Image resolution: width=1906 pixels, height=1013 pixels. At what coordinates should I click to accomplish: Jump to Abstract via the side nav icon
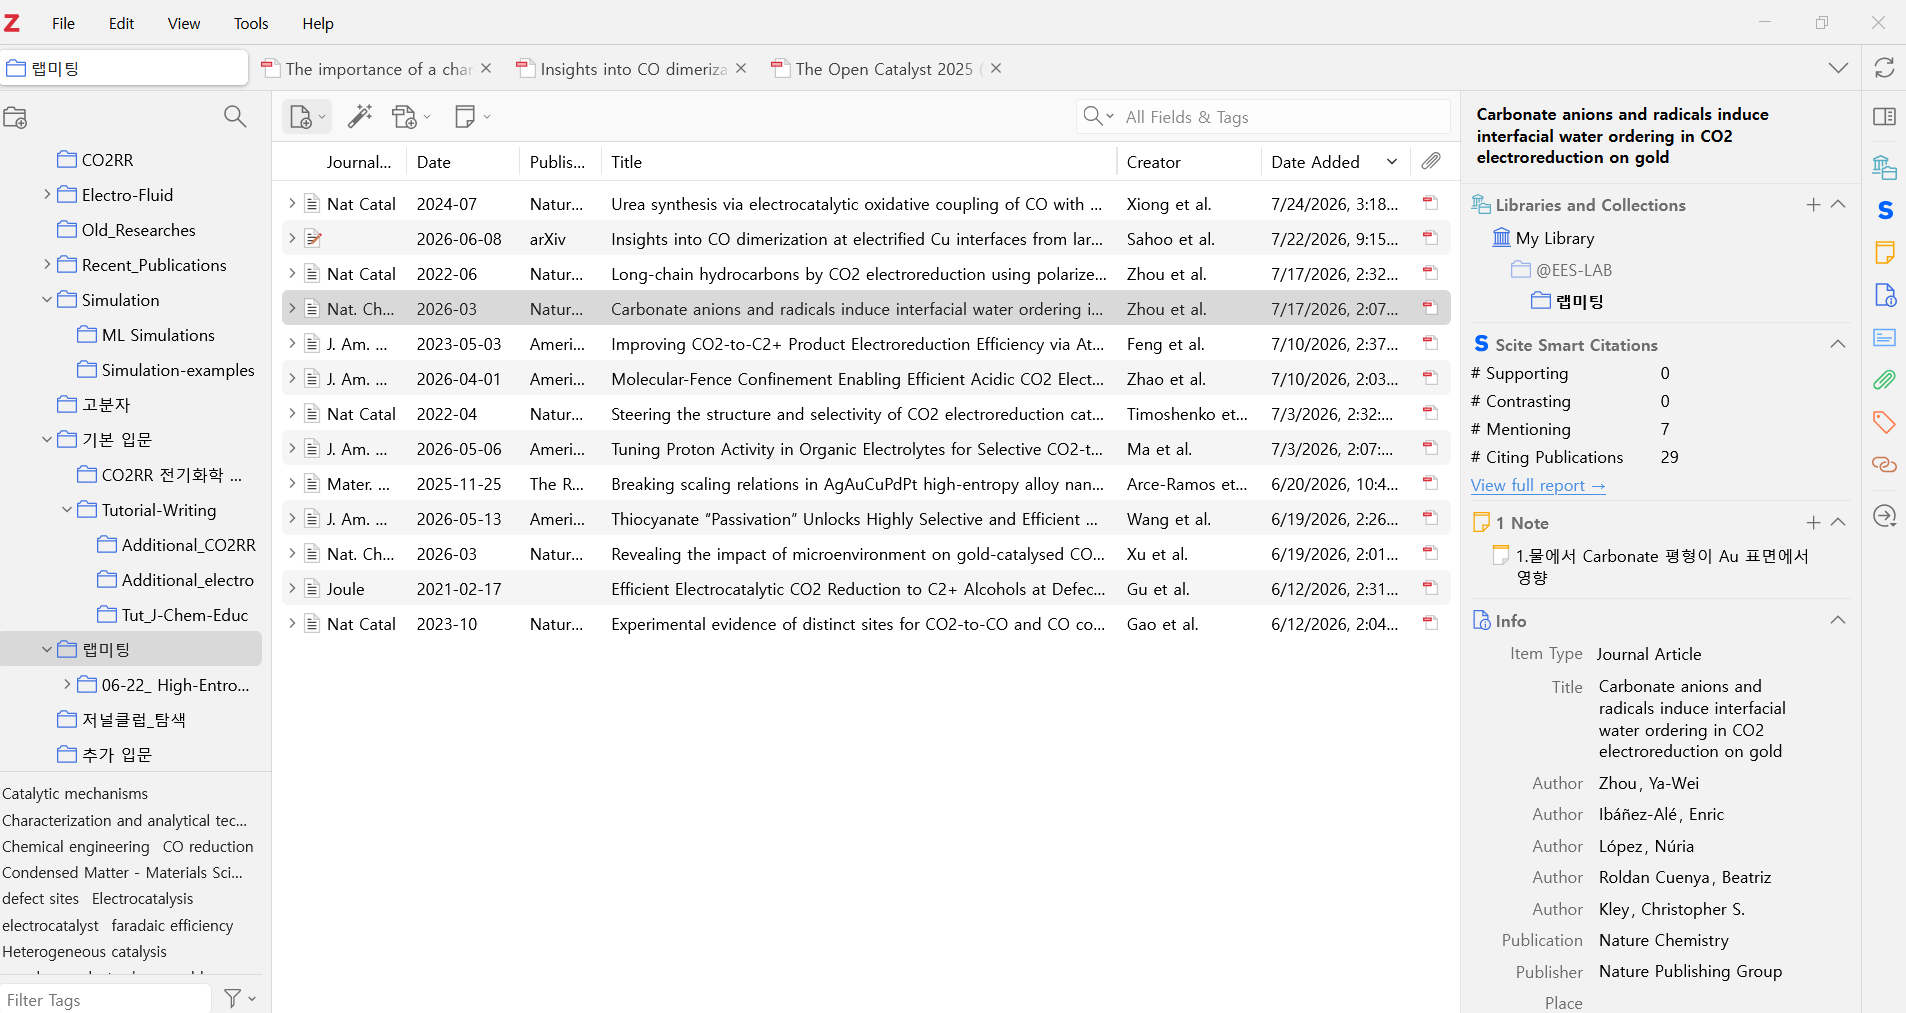1884,337
